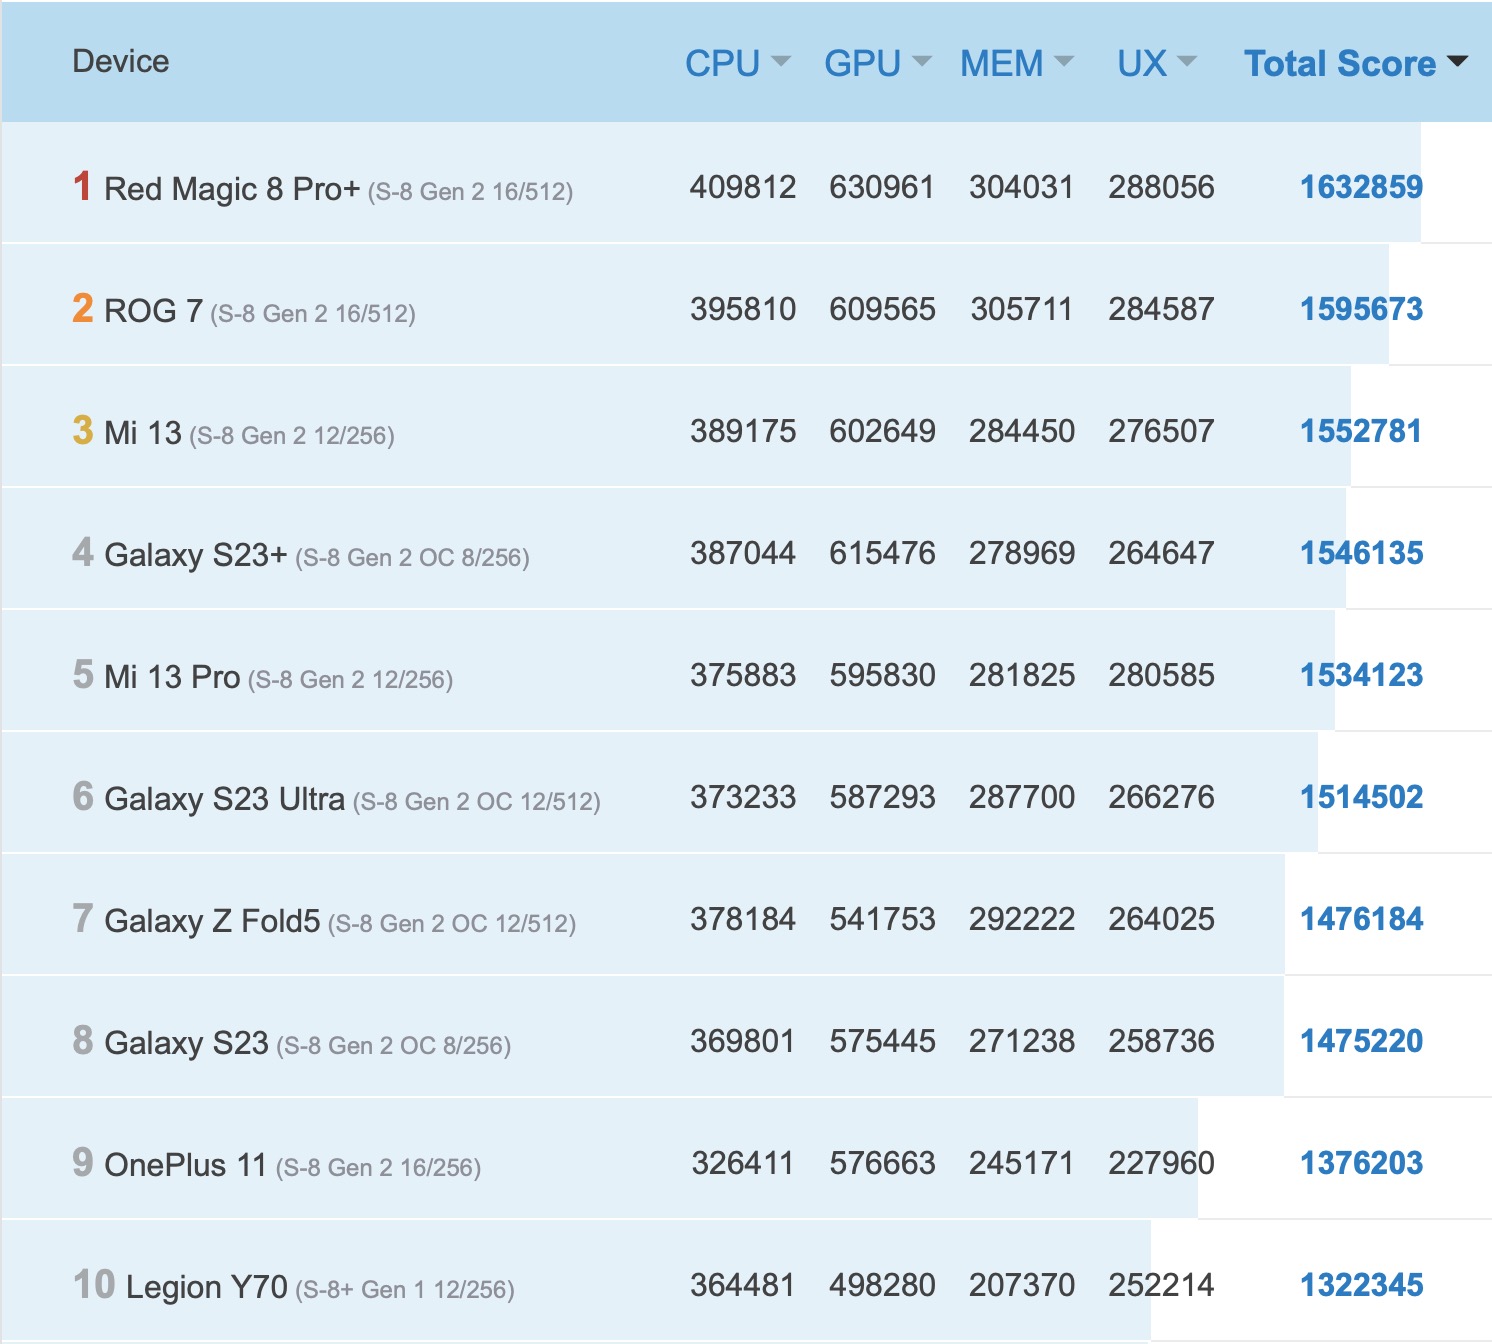This screenshot has height=1344, width=1492.
Task: Select the Galaxy S23 (8/256) device name
Action: tap(186, 1042)
